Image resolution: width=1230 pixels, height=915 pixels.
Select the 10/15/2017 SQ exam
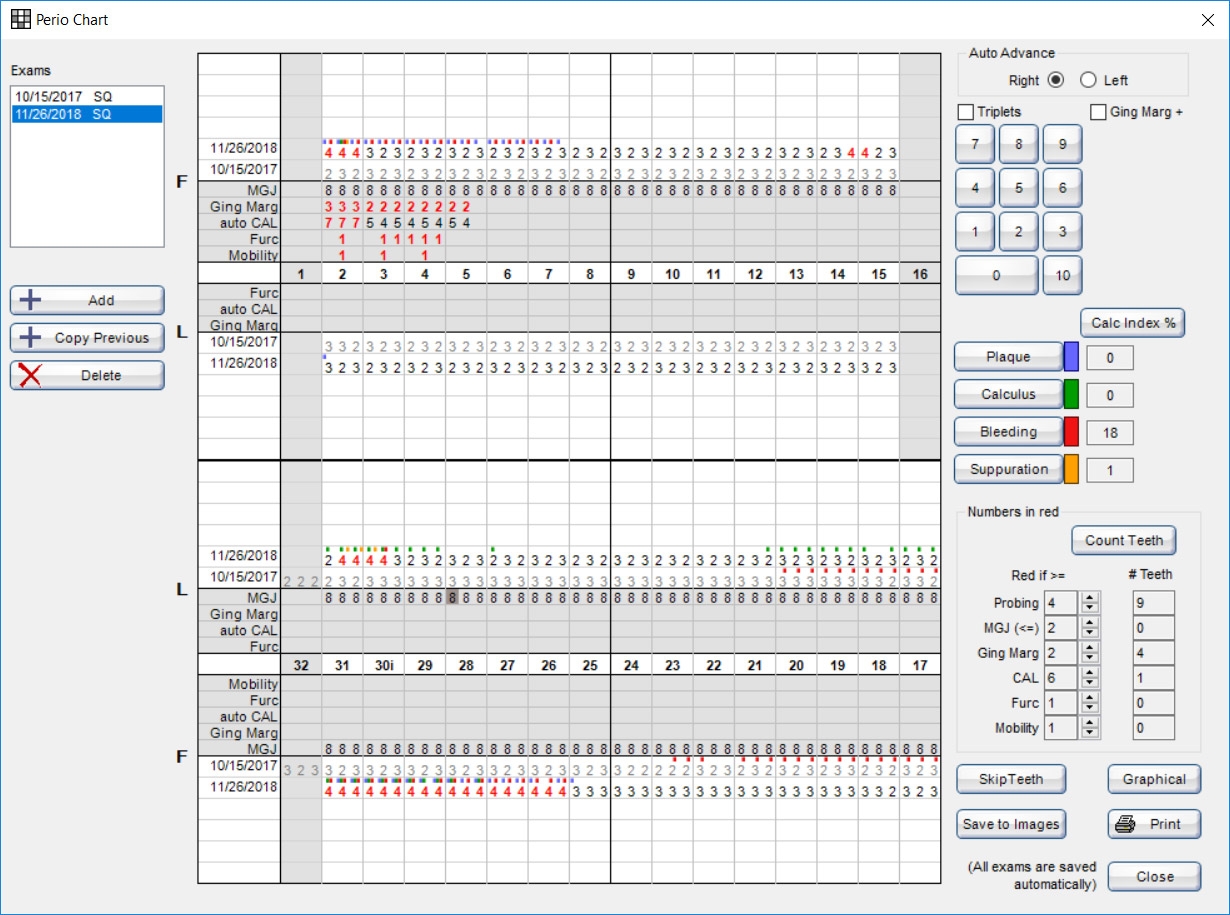[60, 96]
